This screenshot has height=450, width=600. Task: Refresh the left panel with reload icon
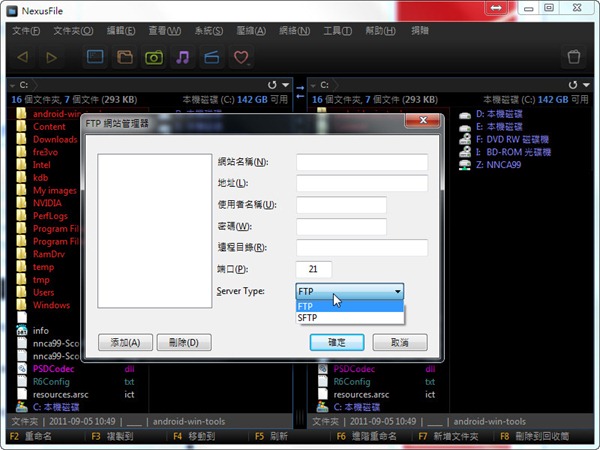(272, 85)
